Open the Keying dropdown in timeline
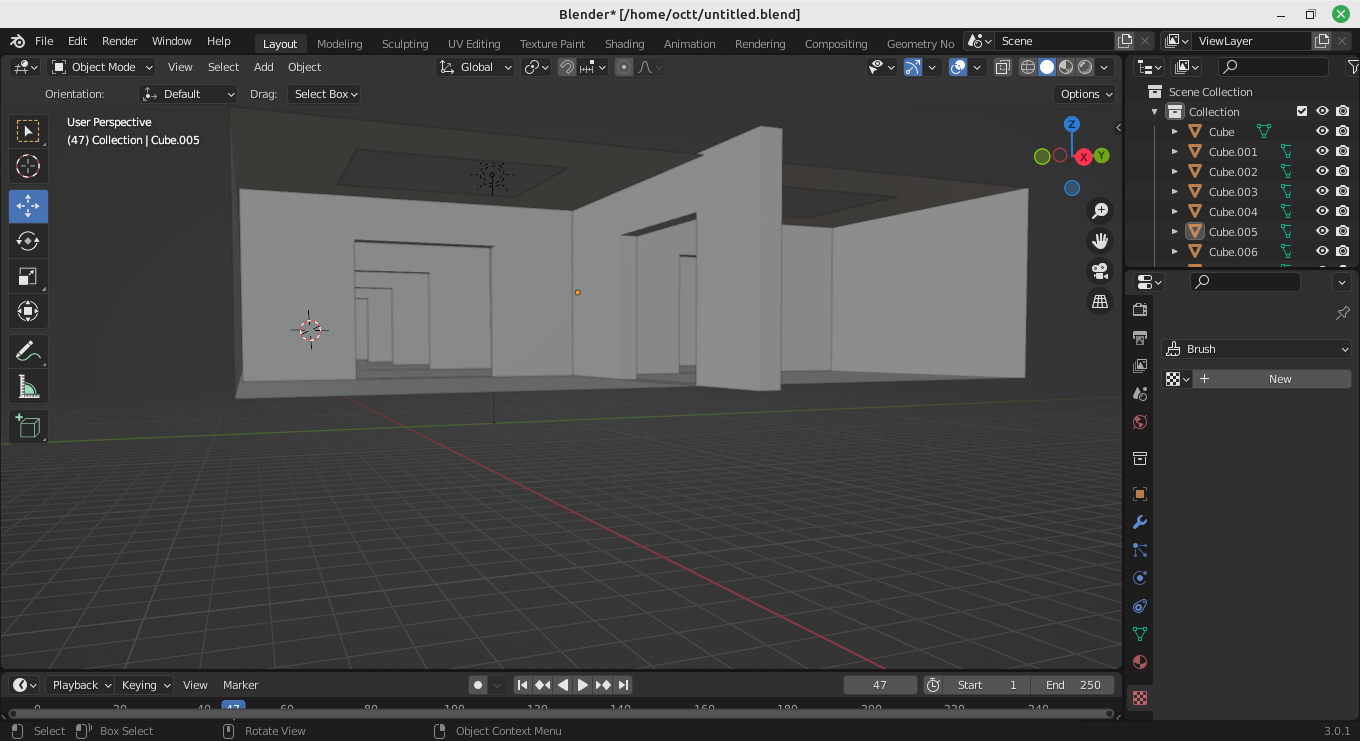Viewport: 1360px width, 741px height. click(146, 685)
